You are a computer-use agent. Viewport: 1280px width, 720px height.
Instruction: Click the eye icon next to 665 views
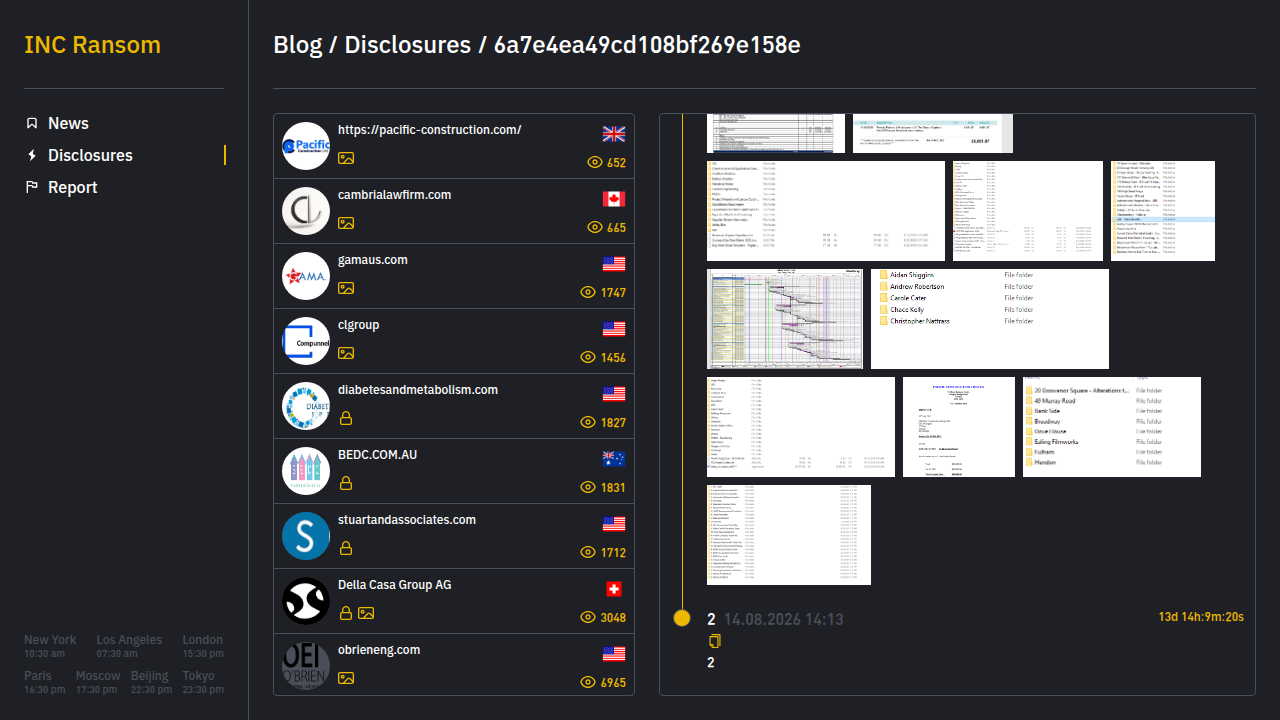(595, 227)
